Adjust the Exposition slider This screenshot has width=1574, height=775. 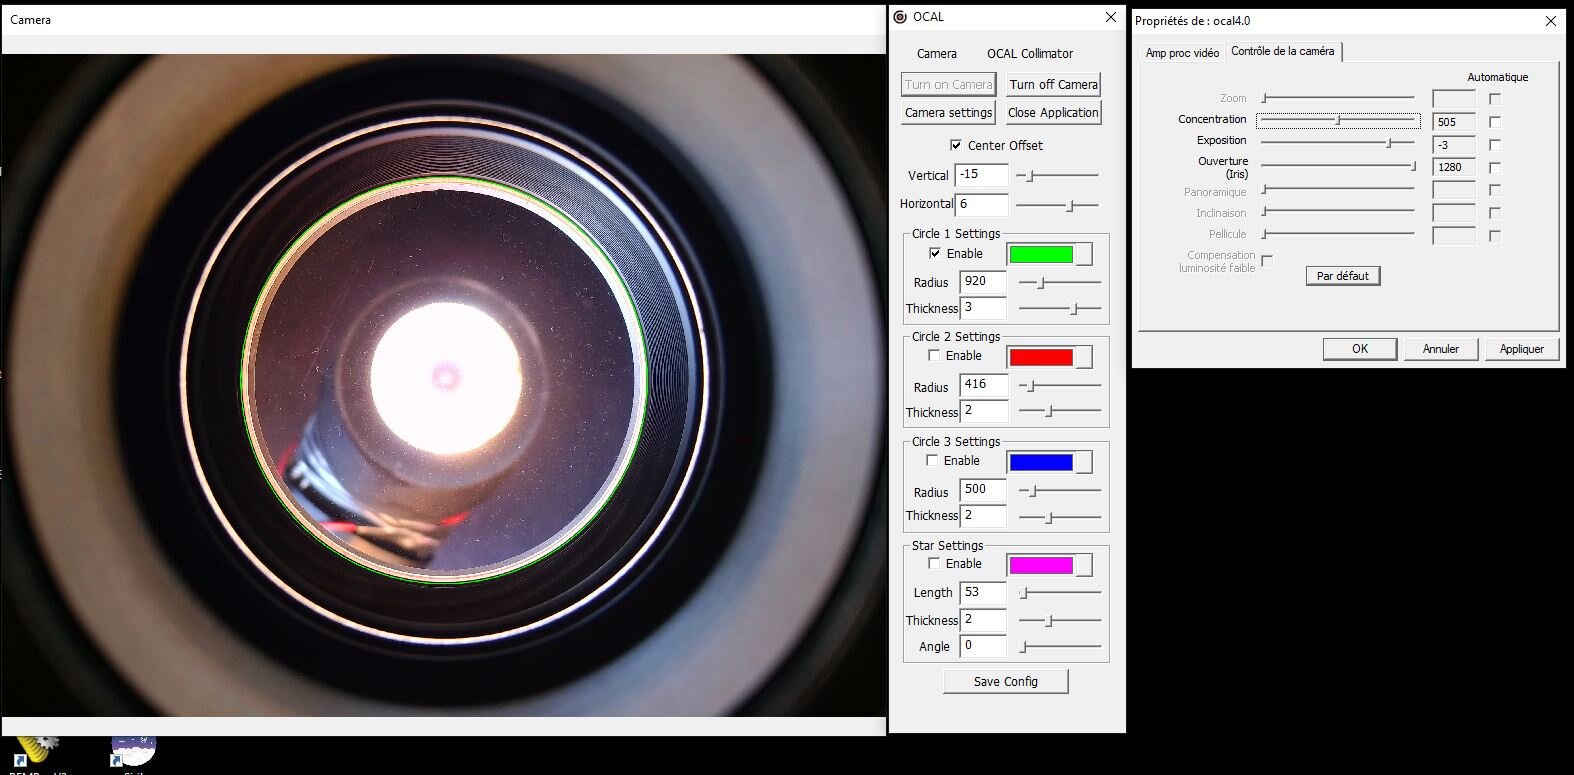coord(1338,143)
